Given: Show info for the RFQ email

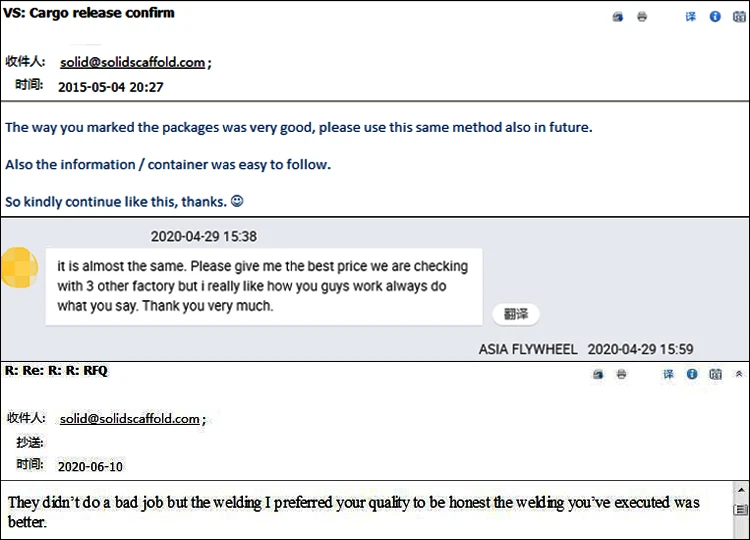Looking at the screenshot, I should pyautogui.click(x=692, y=374).
